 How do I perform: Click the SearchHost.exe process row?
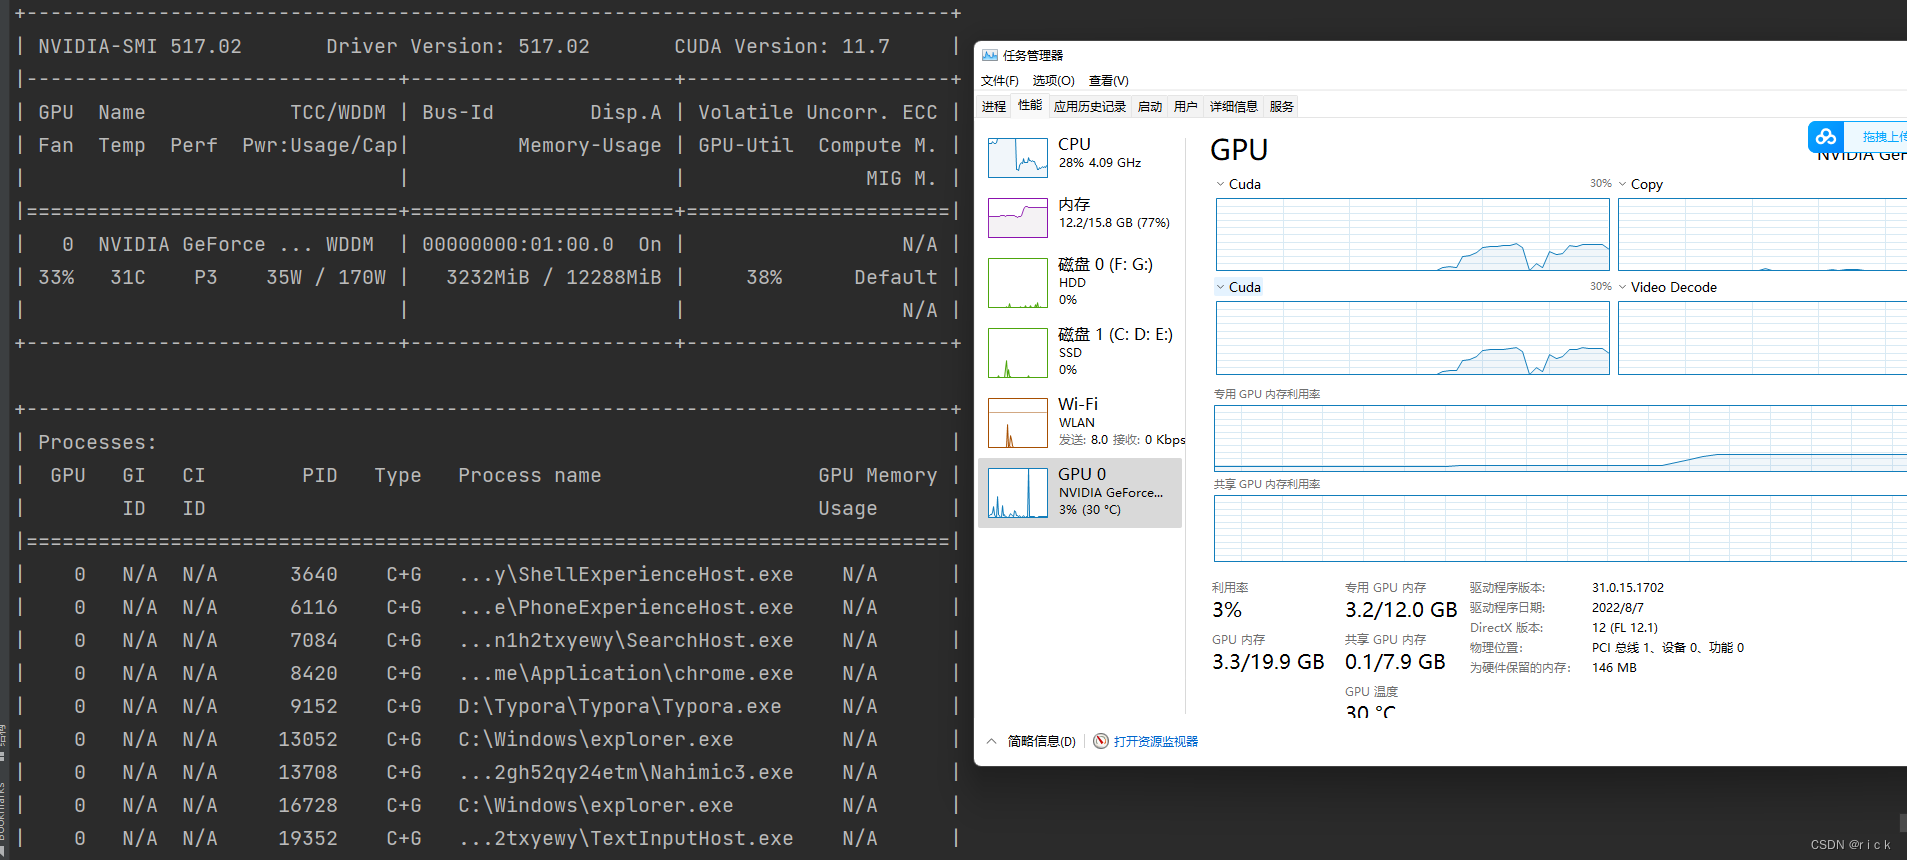tap(488, 640)
